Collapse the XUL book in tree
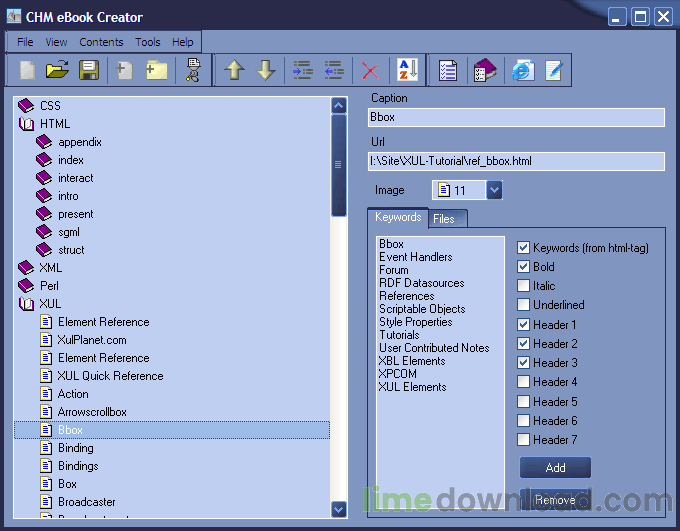 point(26,304)
